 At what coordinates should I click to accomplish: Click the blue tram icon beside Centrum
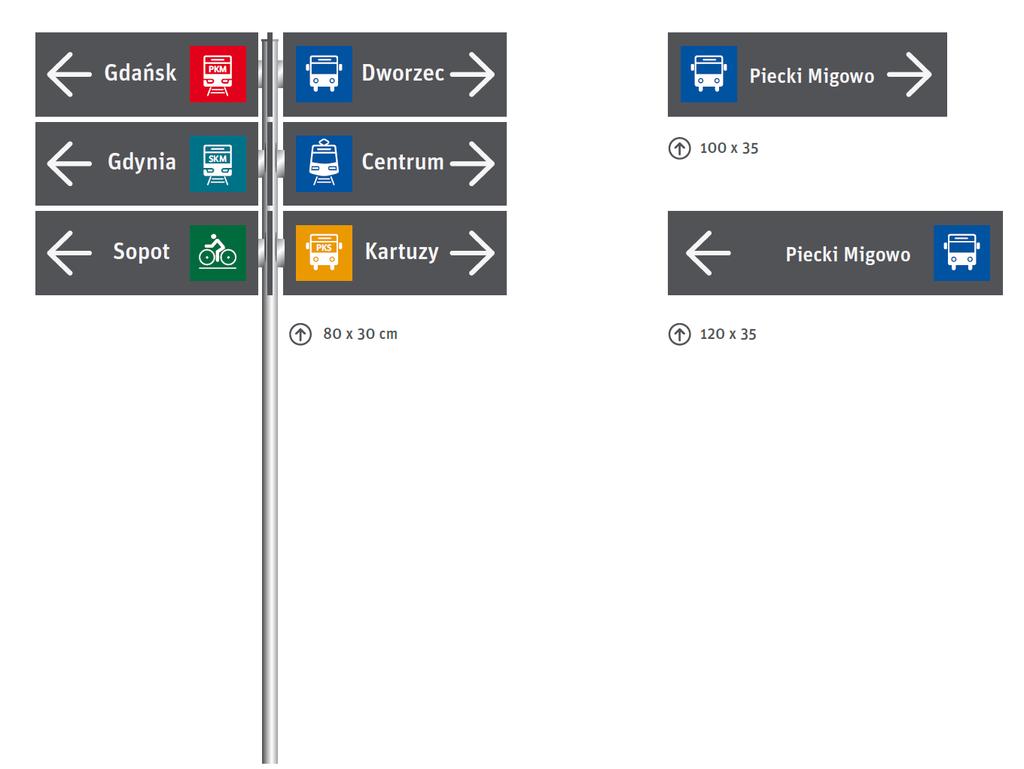[324, 163]
